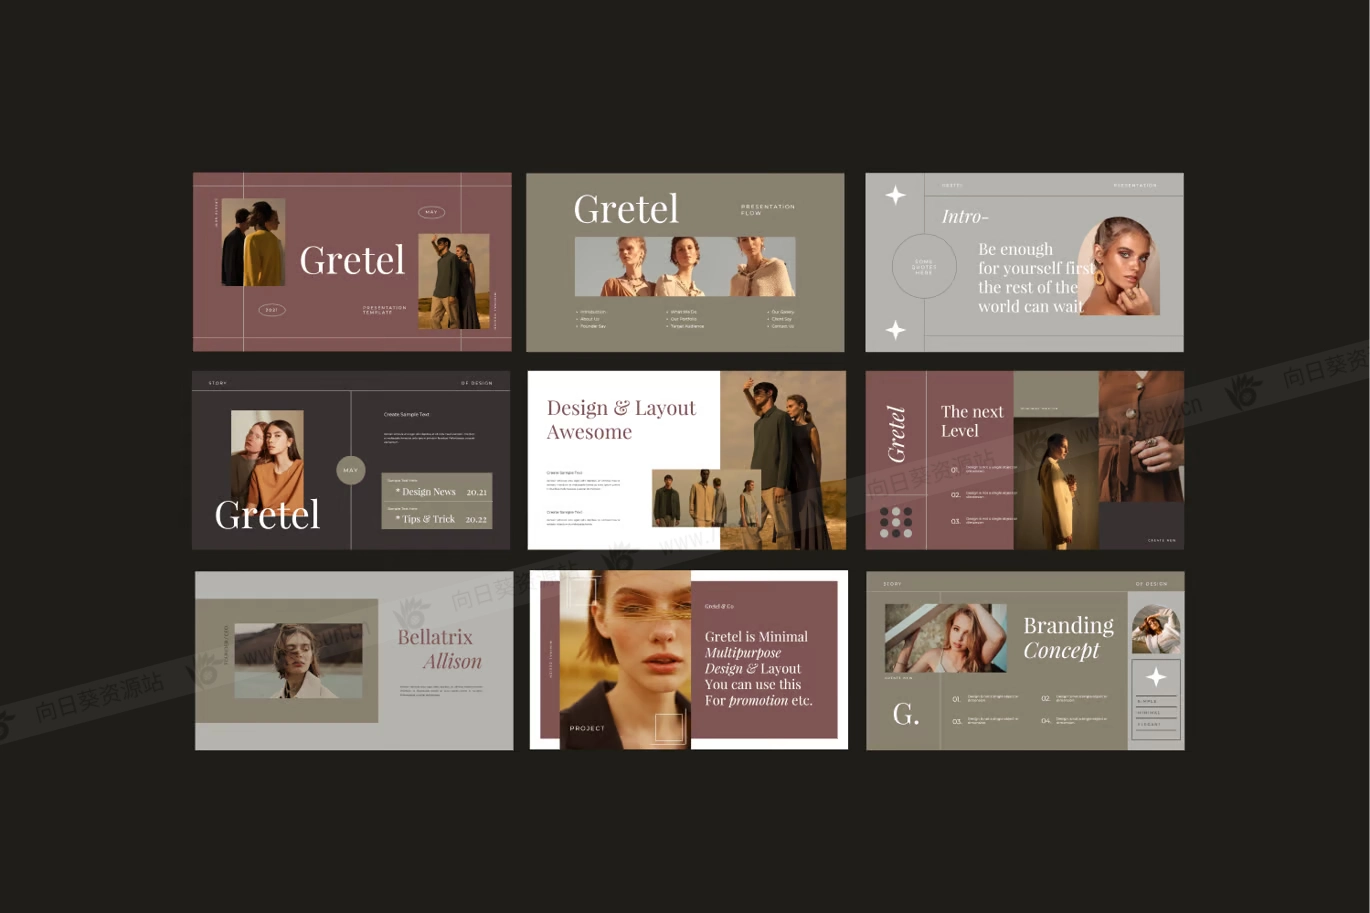
Task: Click the quotes circle on Intro slide
Action: click(x=923, y=266)
